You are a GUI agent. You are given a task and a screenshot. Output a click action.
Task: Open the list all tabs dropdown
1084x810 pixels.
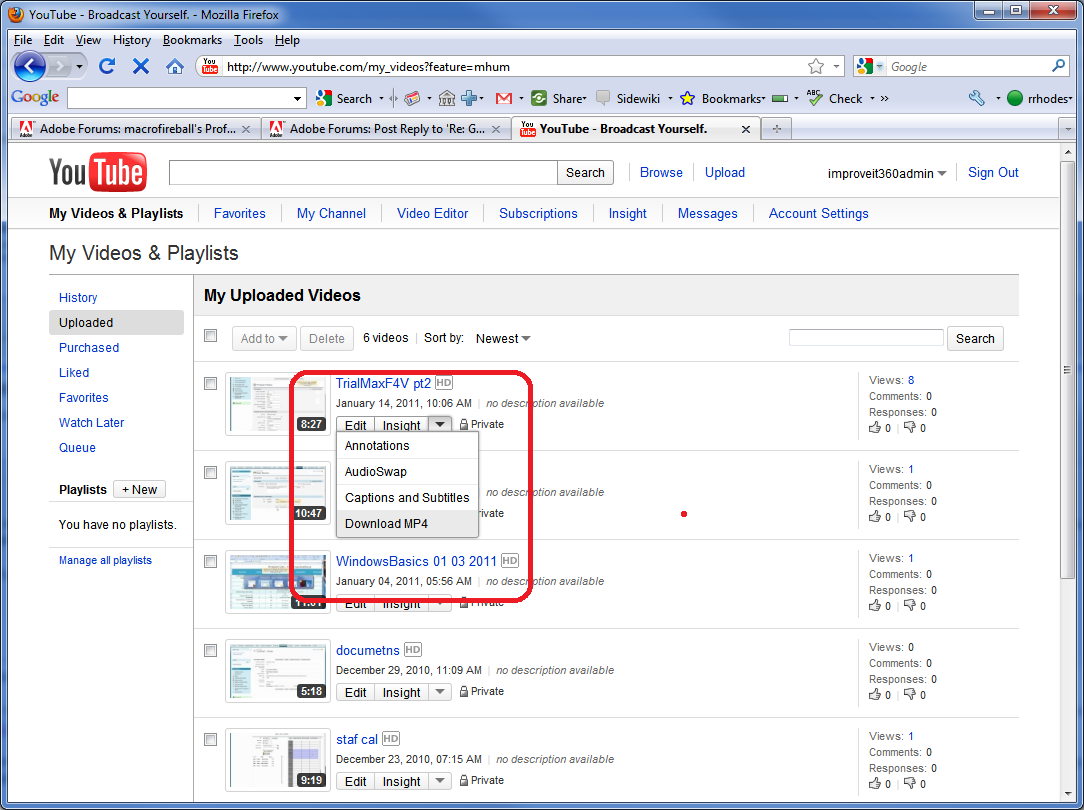tap(1067, 129)
